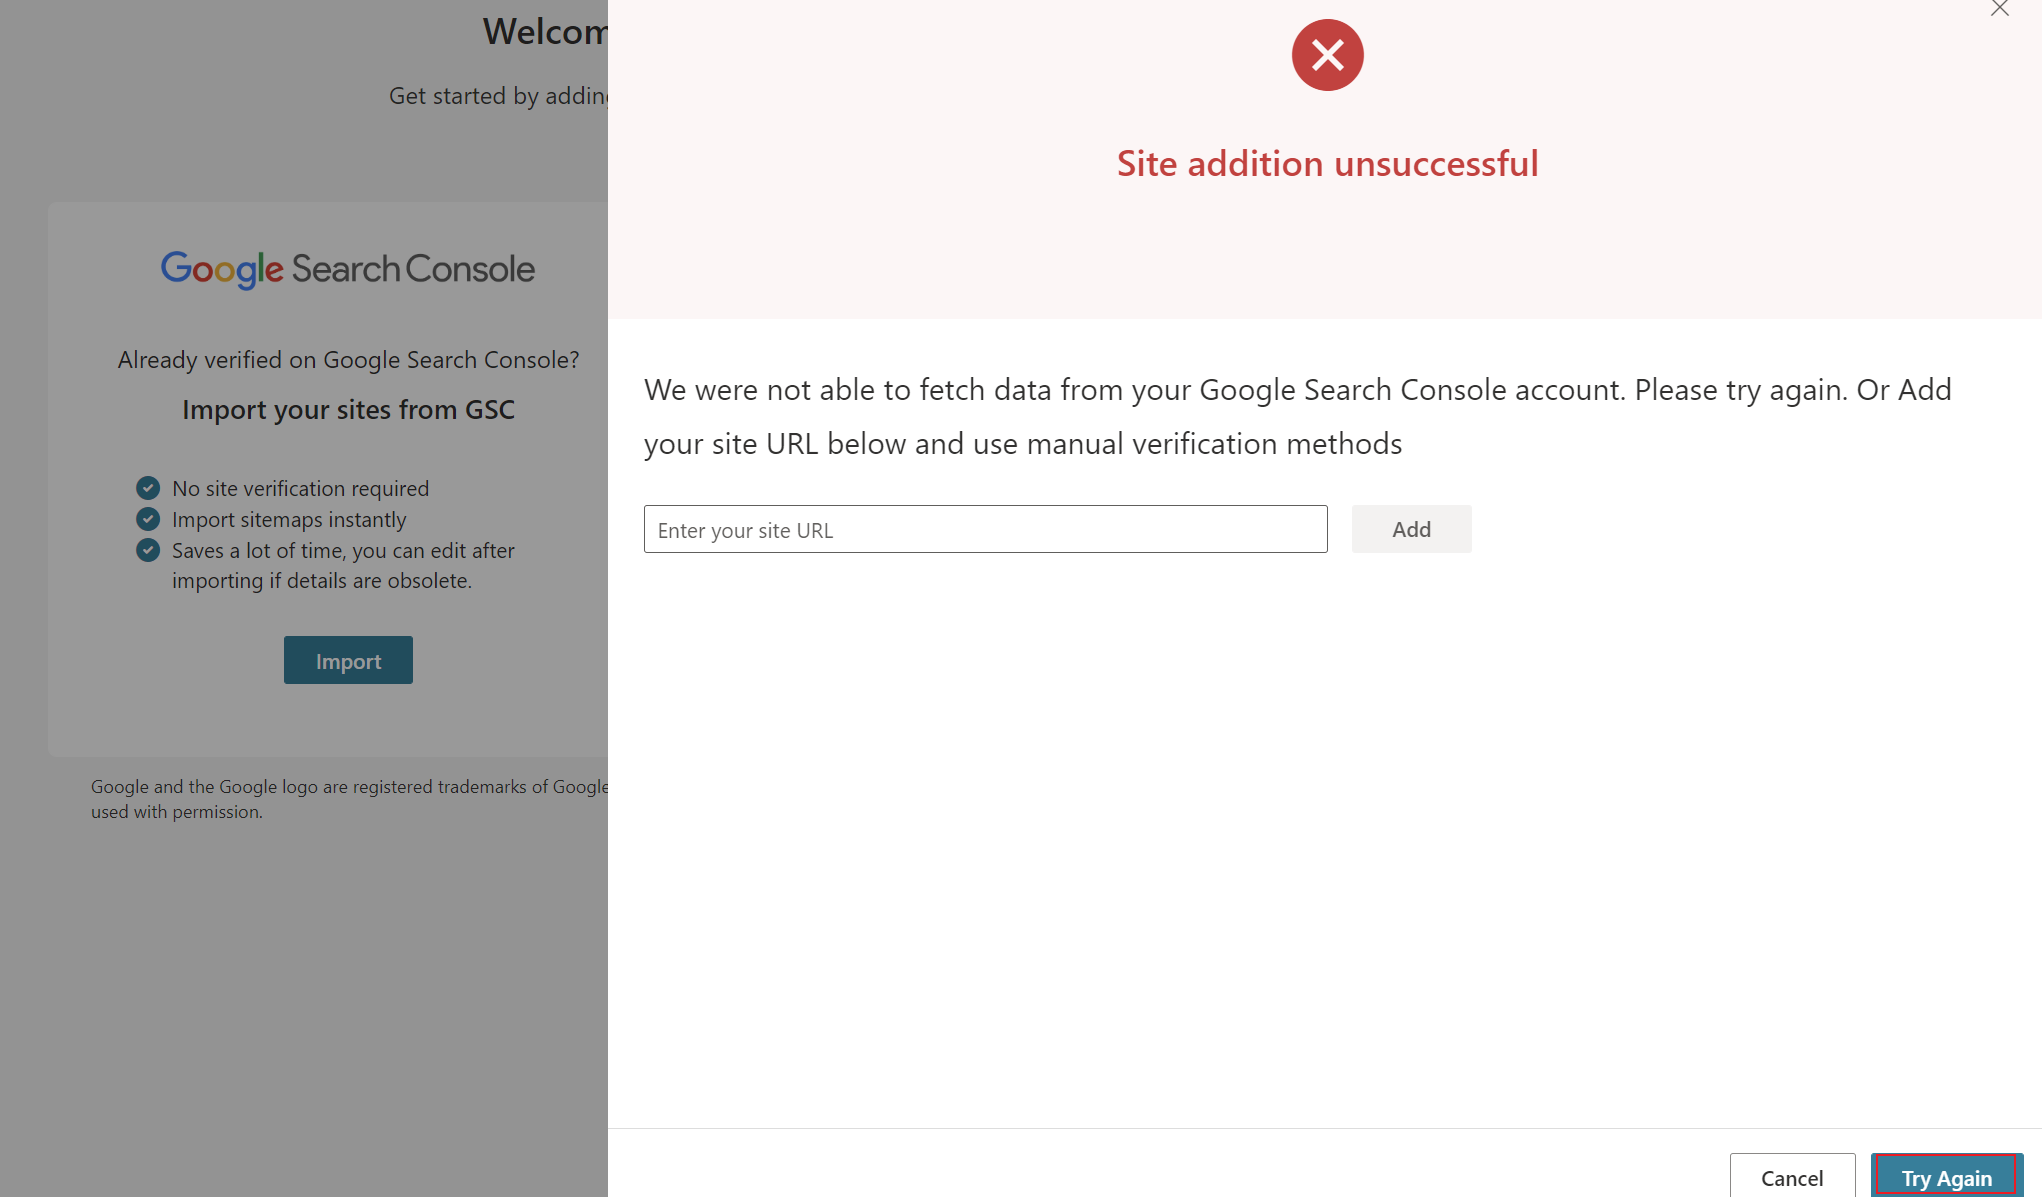This screenshot has width=2042, height=1197.
Task: Focus the Enter your site URL field
Action: [985, 529]
